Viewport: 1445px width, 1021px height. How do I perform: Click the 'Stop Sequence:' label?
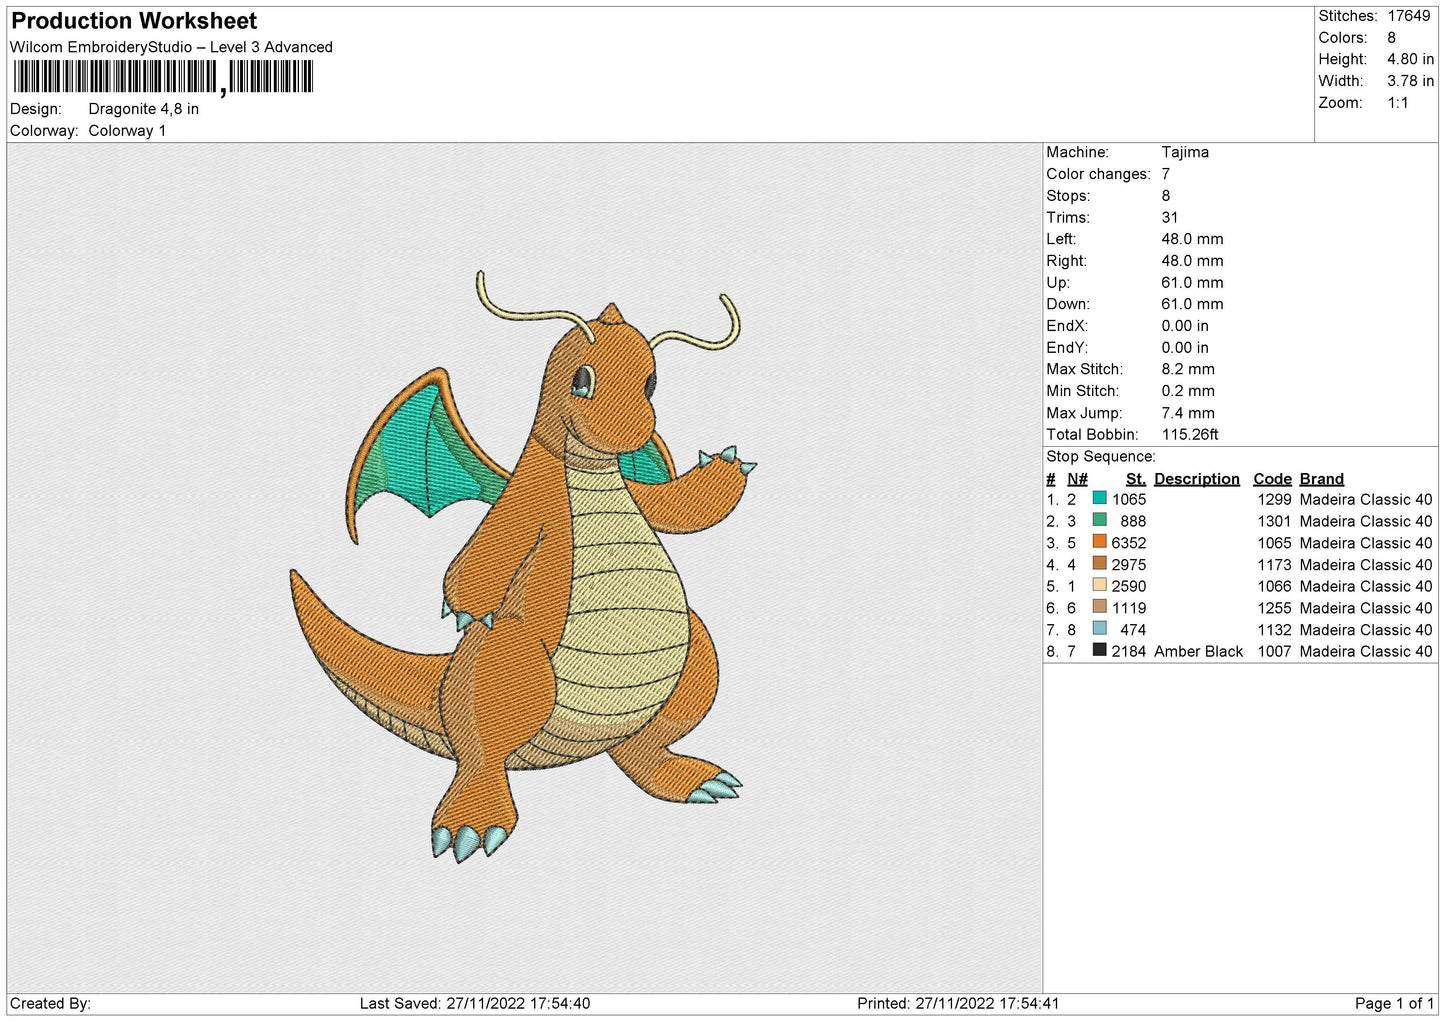click(x=1101, y=457)
